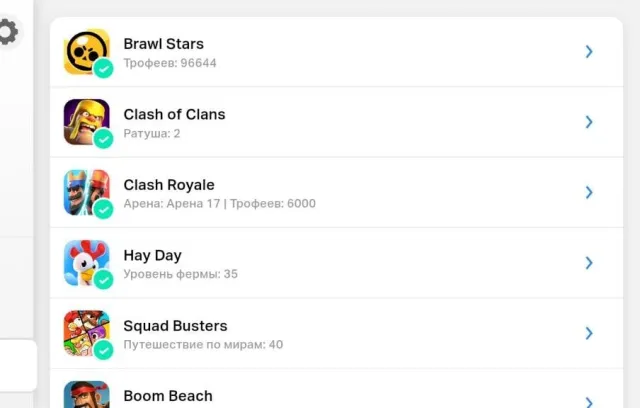
Task: Click green checkmark badge on Brawl Stars
Action: click(x=104, y=68)
